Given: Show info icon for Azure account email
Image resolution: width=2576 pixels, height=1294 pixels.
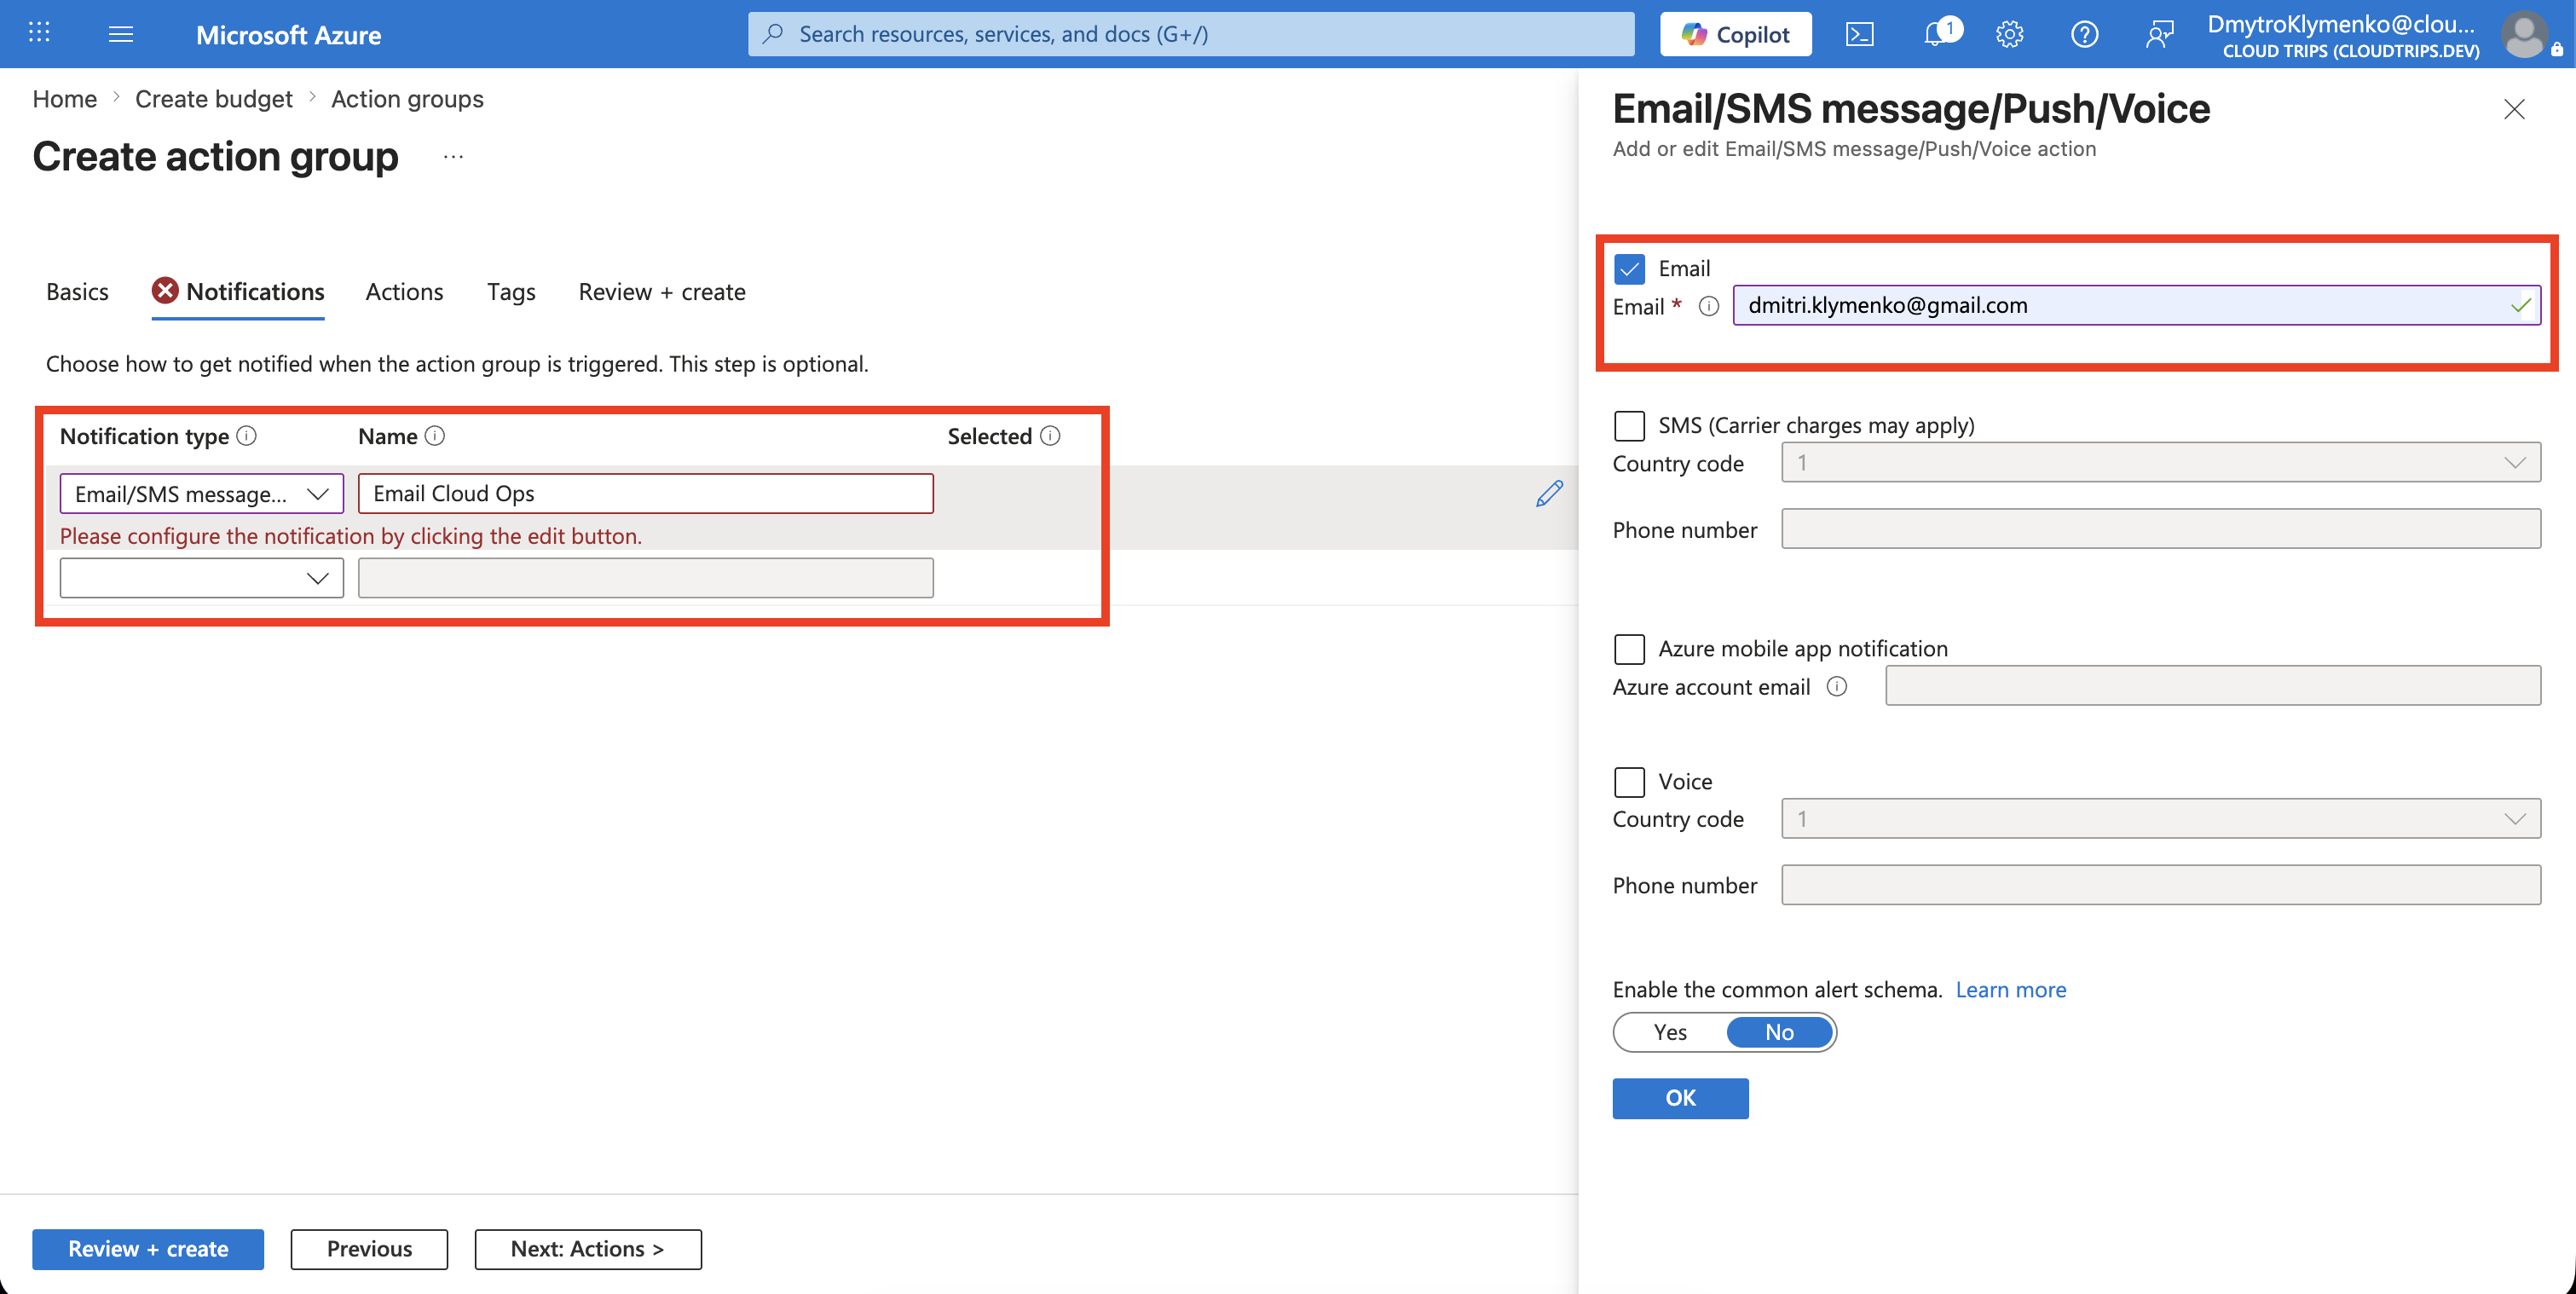Looking at the screenshot, I should pyautogui.click(x=1837, y=686).
